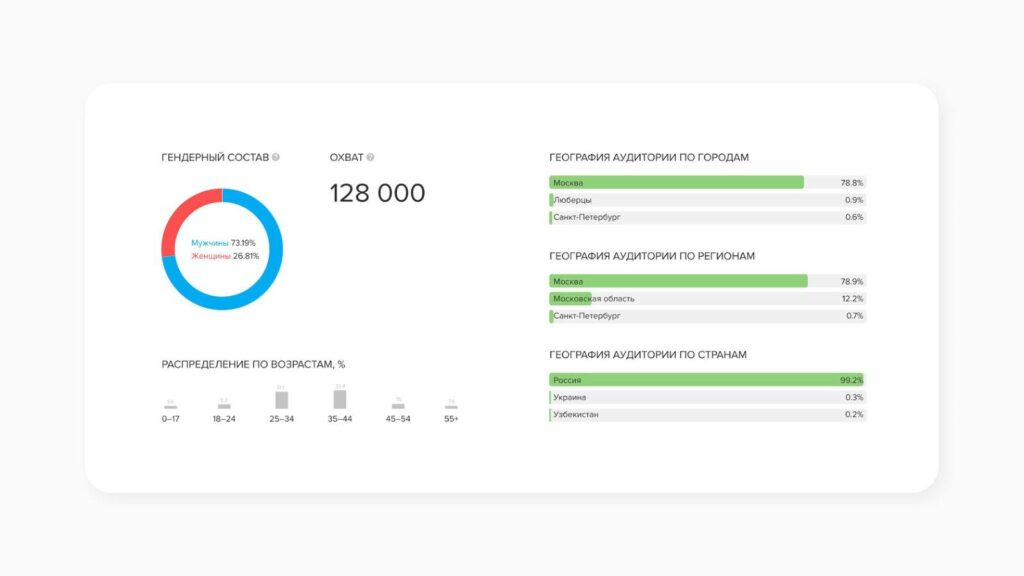1024x576 pixels.
Task: Click the 25–34 age group bar
Action: [x=281, y=400]
